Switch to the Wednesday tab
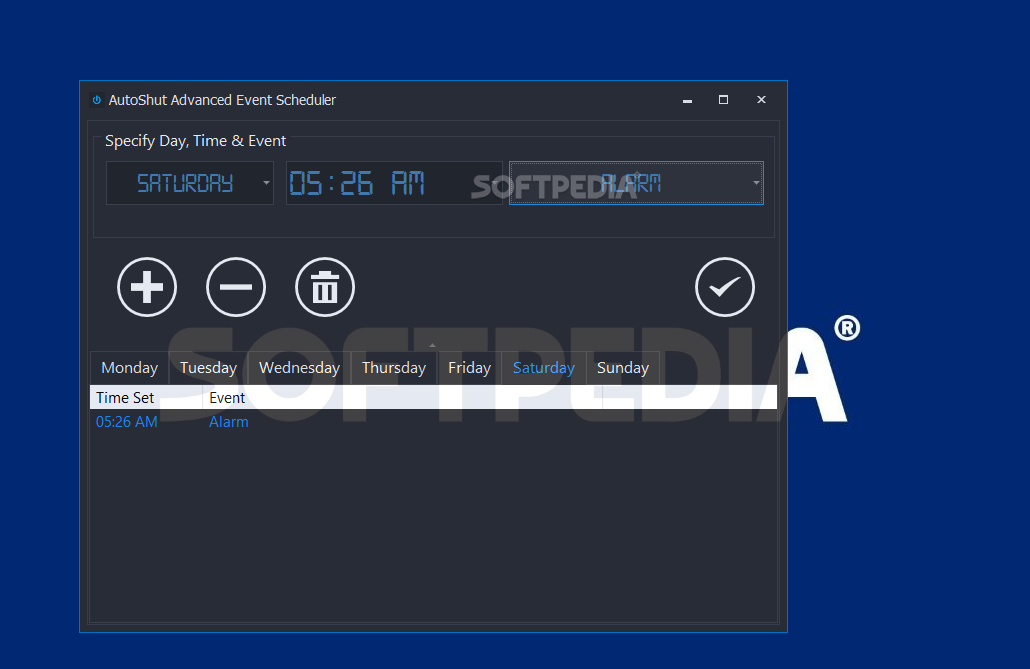 tap(299, 368)
